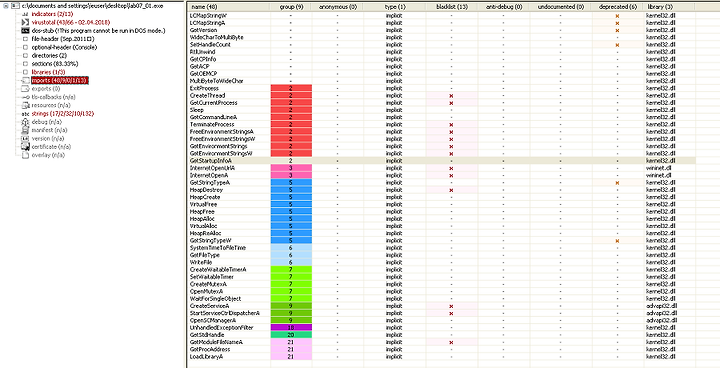This screenshot has height=368, width=720.
Task: Click the debug node icon
Action: pos(26,122)
